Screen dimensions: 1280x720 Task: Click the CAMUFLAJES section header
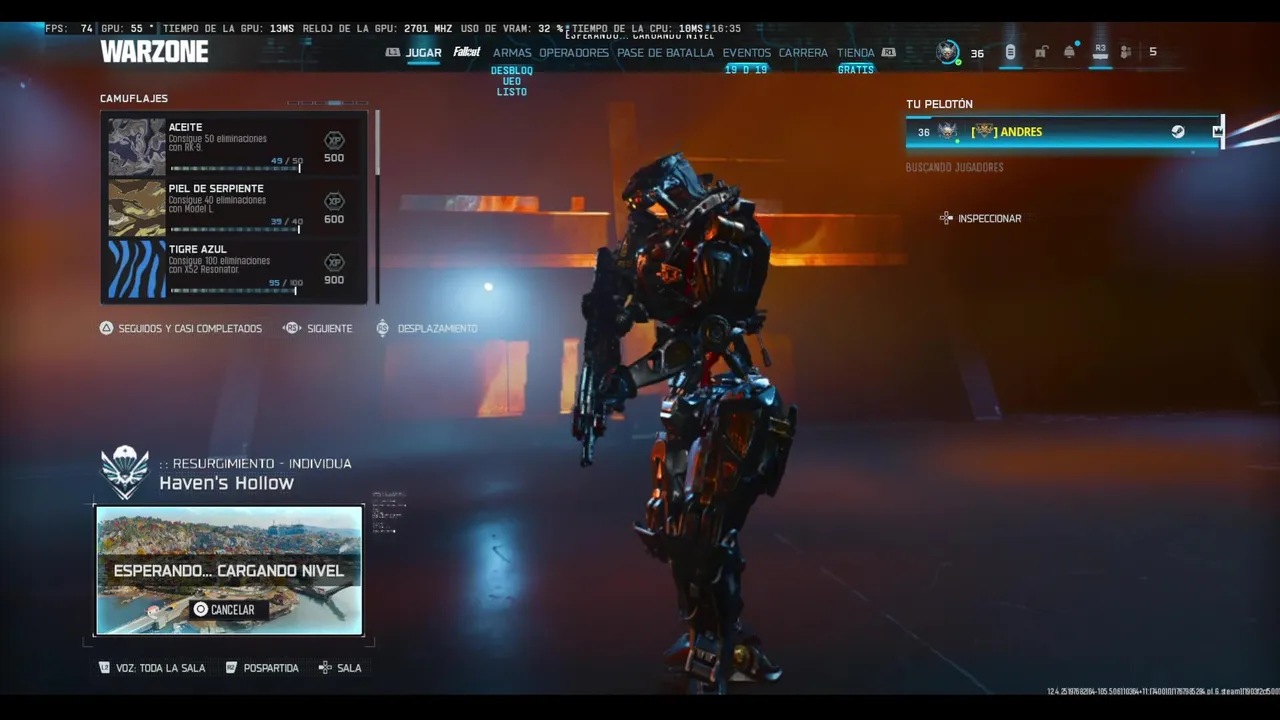[134, 99]
